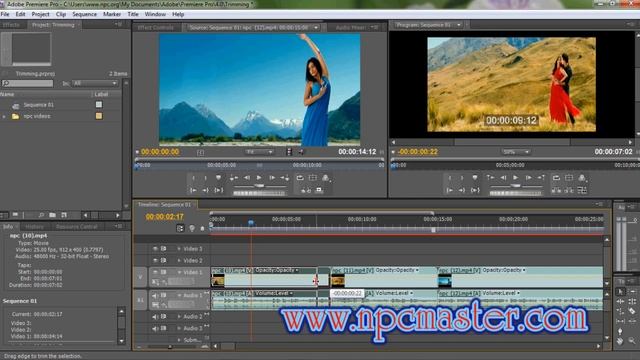Click Source monitor shuttle slider

point(259,186)
